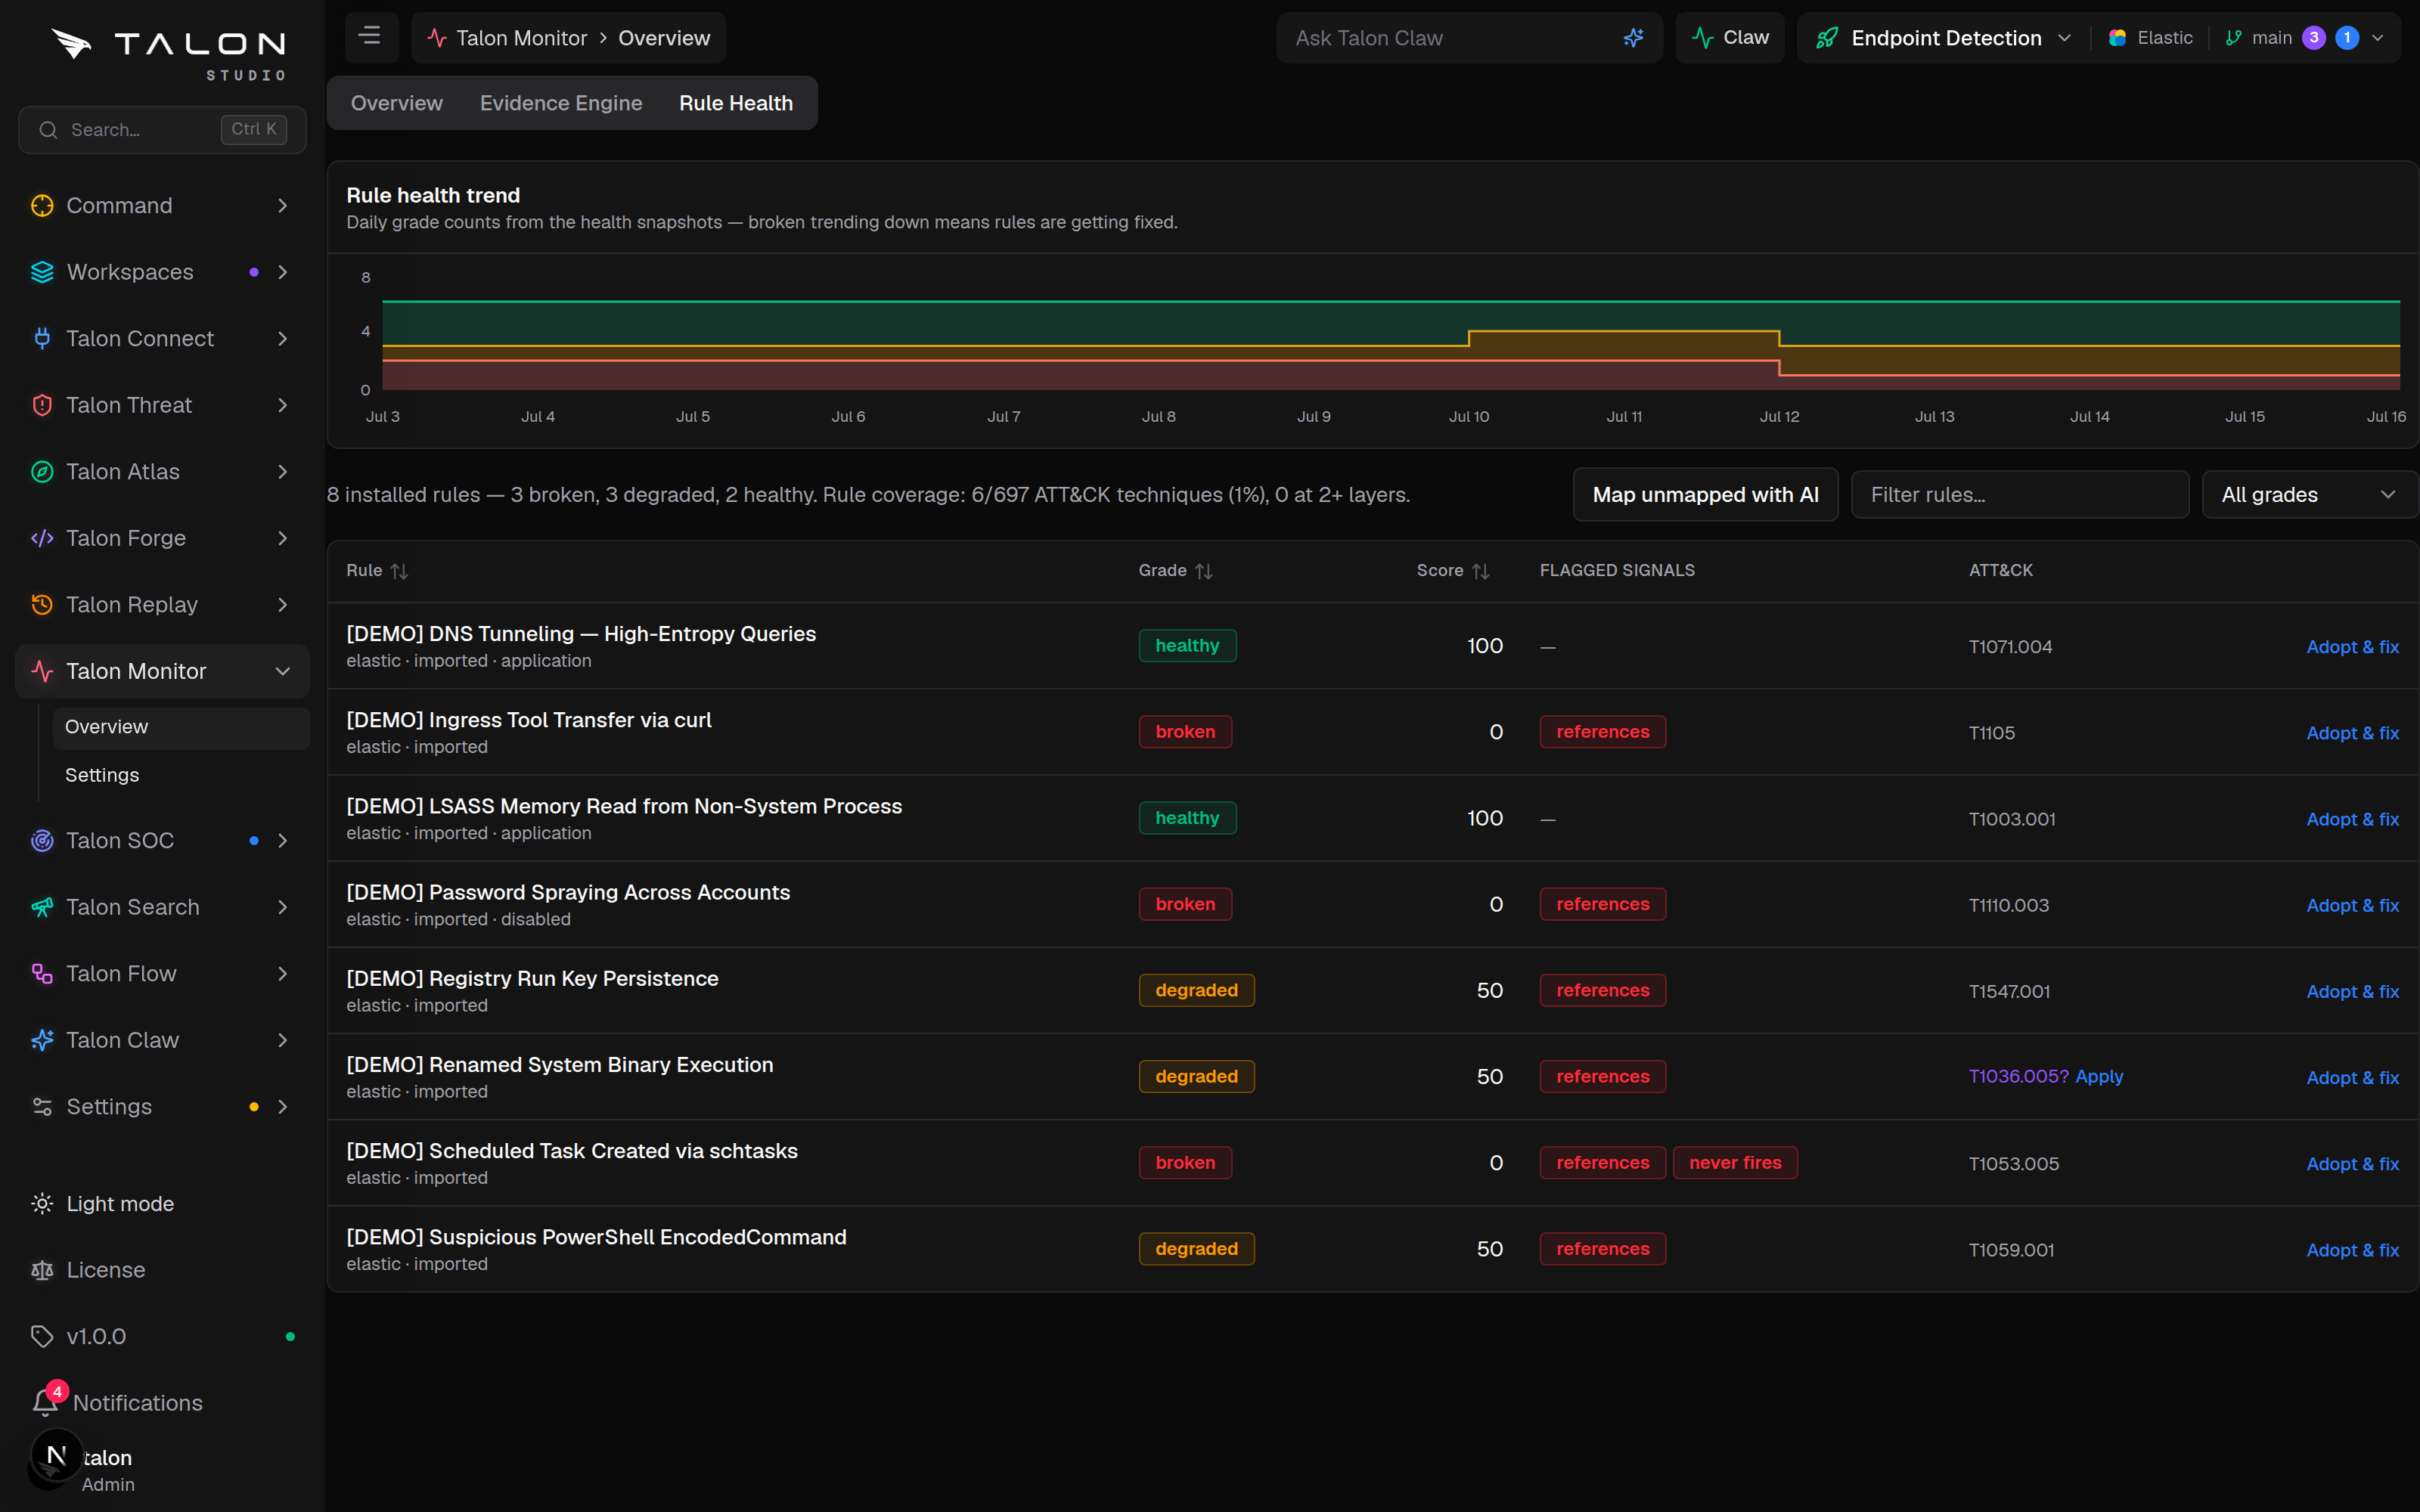Focus the Filter rules input field
This screenshot has width=2420, height=1512.
(2020, 495)
